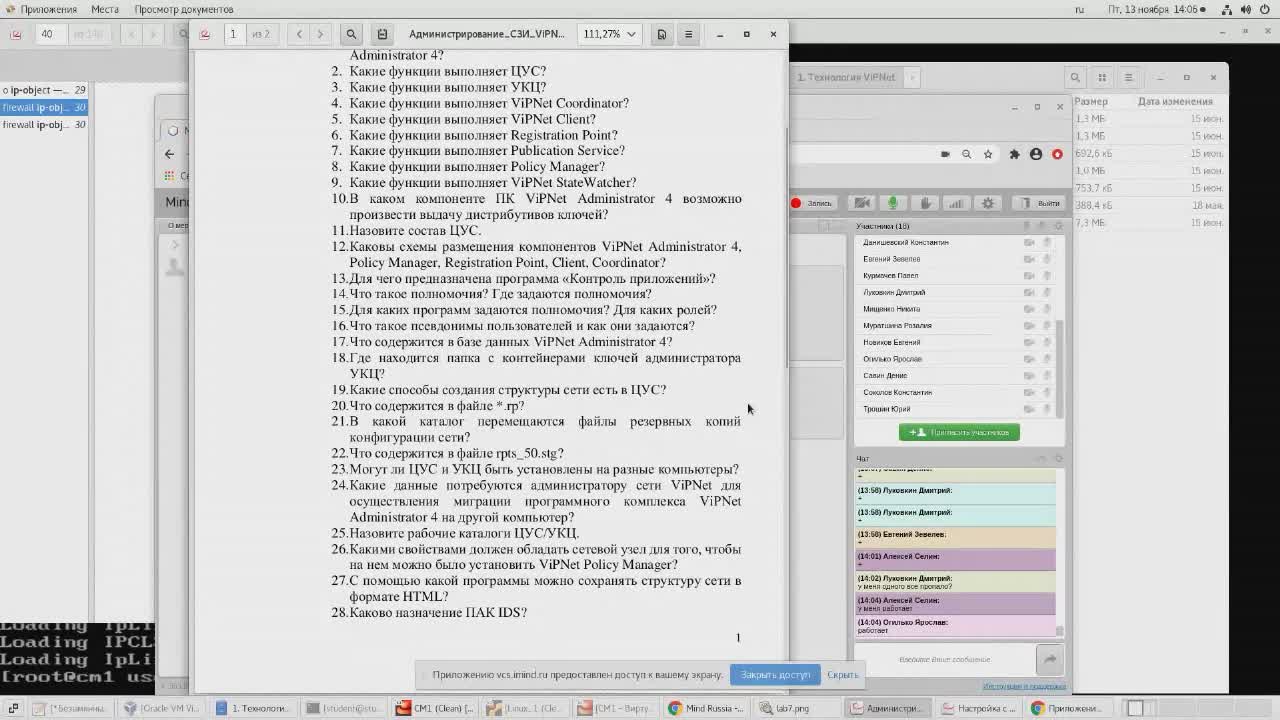Open Места menu in top panel
Screen dimensions: 1280x720
105,9
